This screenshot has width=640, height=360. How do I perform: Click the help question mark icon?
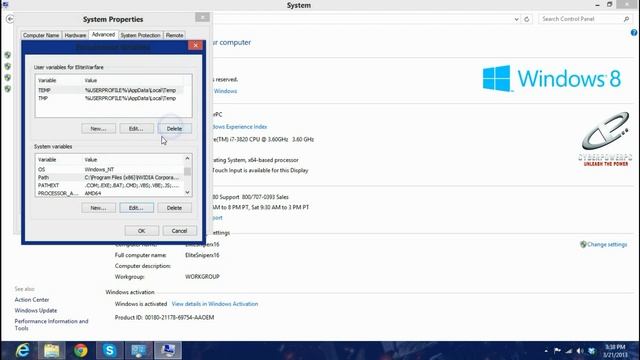634,33
